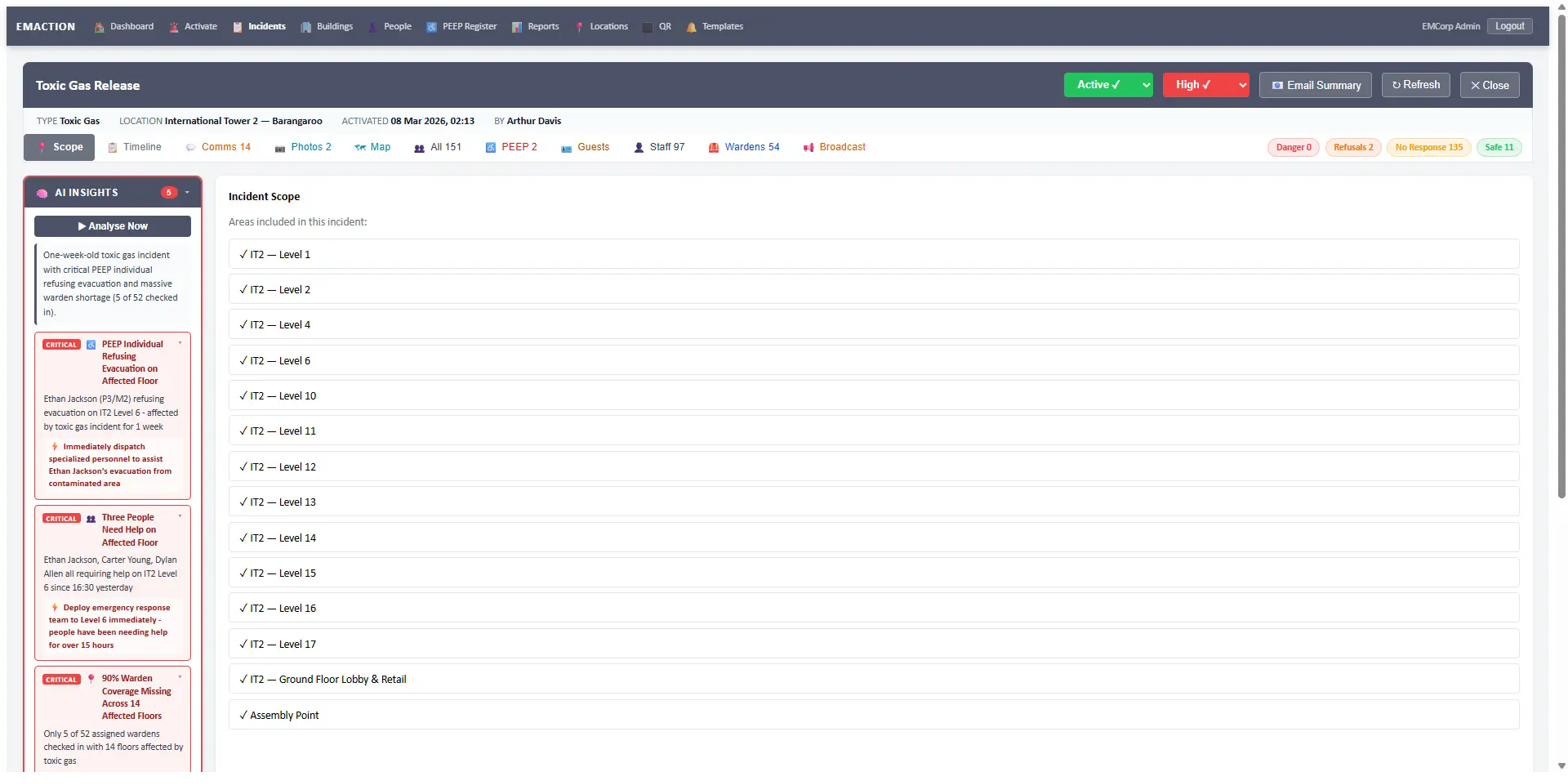Click the Map tab's map icon
Viewport: 1568px width, 784px height.
tap(360, 148)
